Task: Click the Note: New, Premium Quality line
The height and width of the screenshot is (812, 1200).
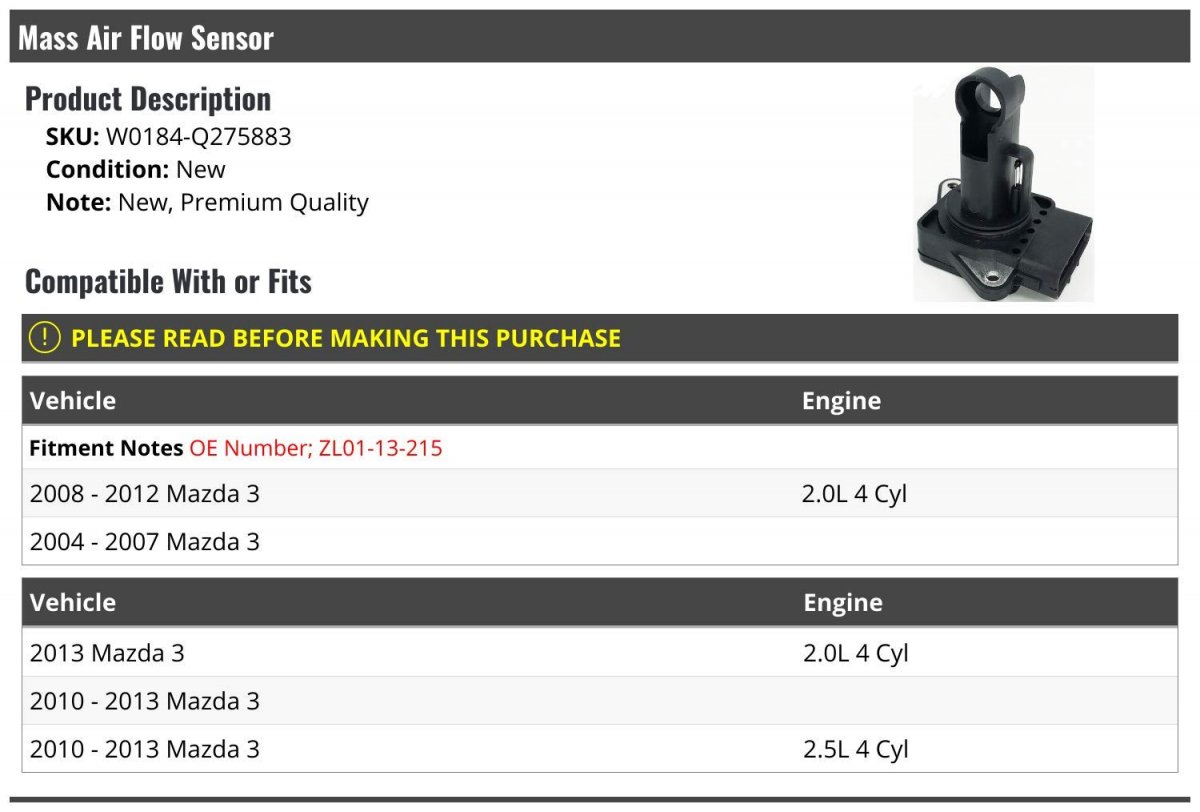Action: [207, 203]
